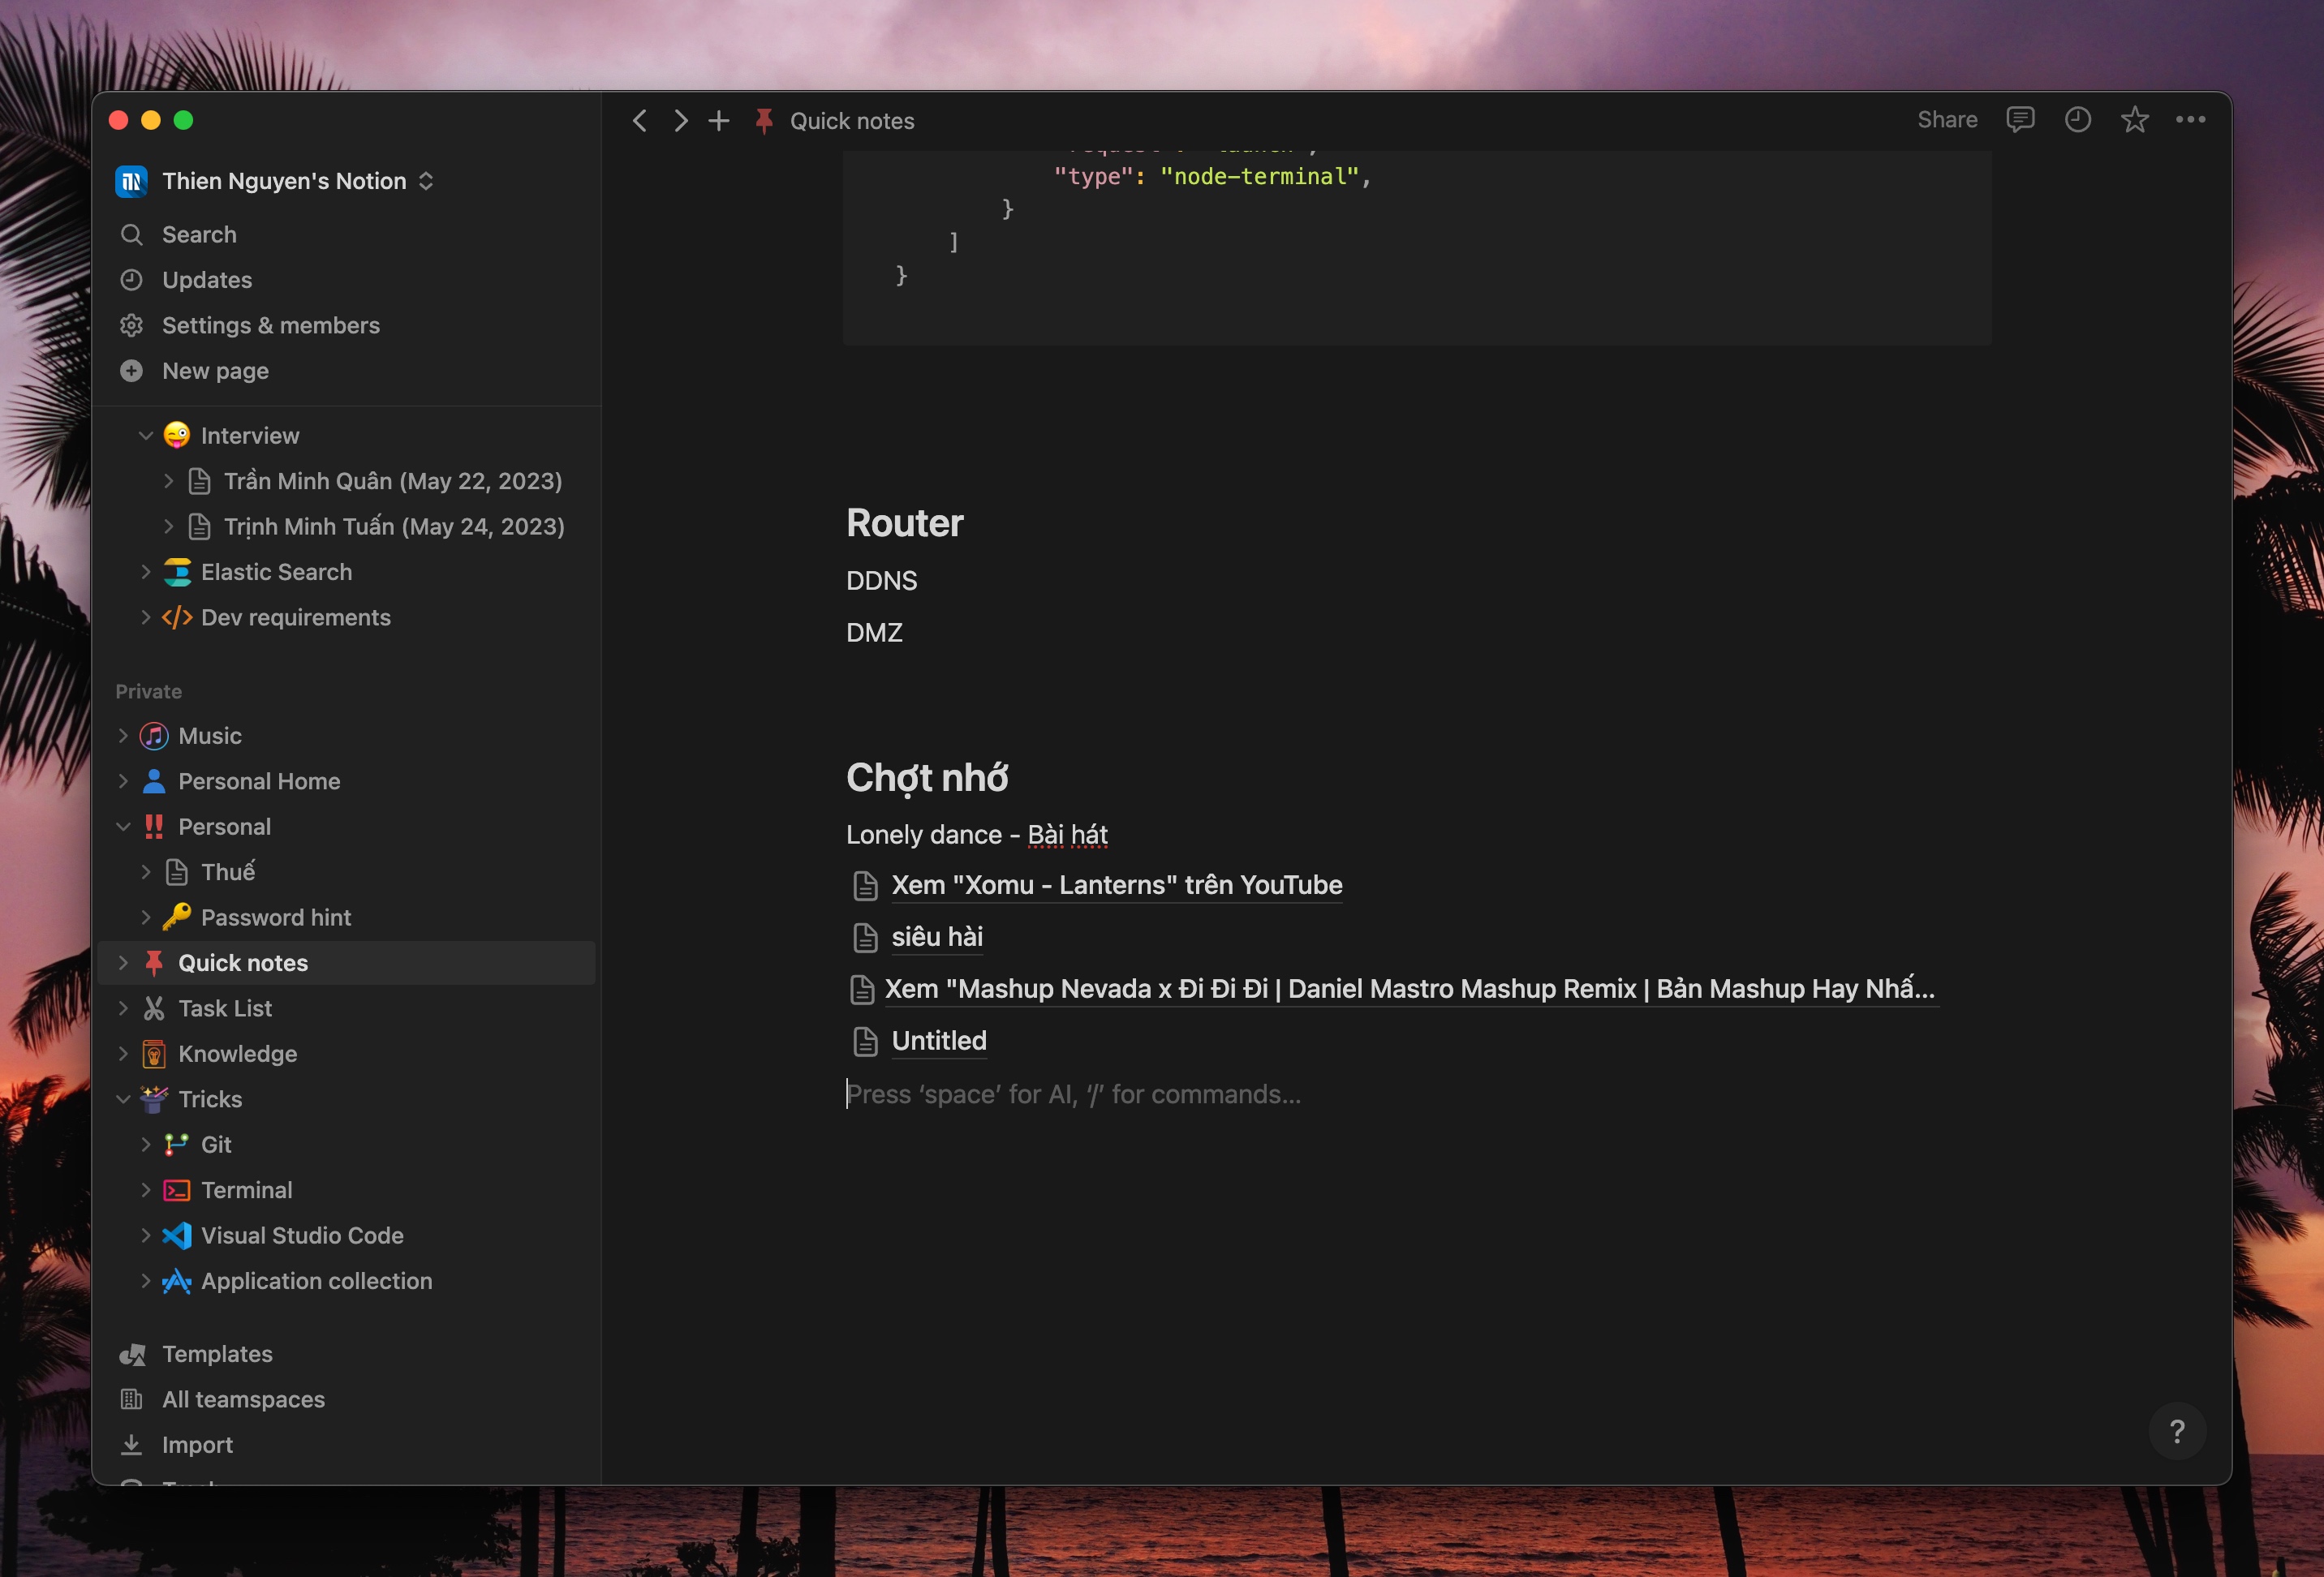
Task: Open the help question mark button
Action: 2178,1431
